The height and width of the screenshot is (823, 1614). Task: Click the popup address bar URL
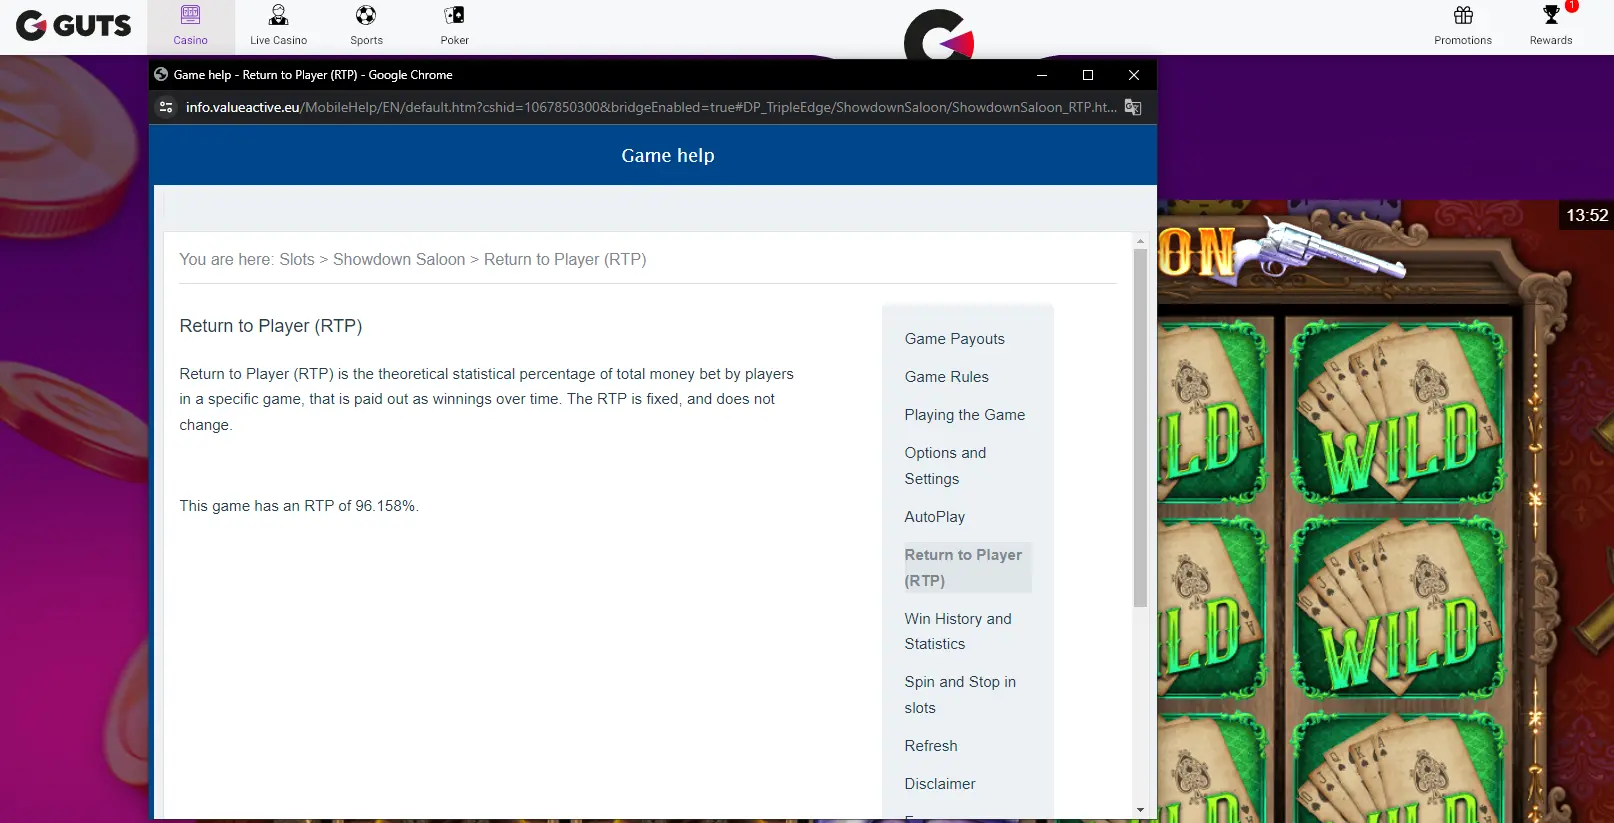click(x=651, y=107)
